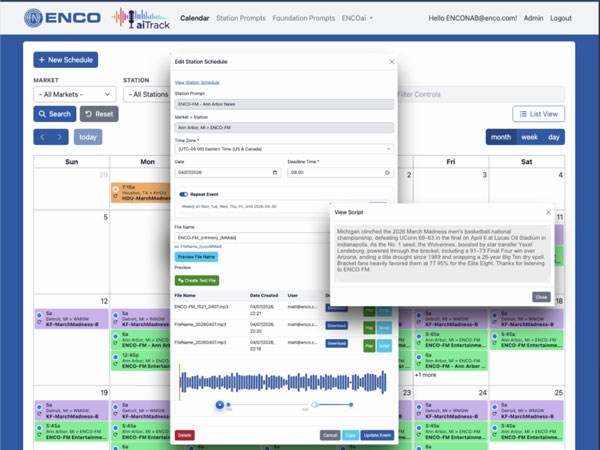
Task: Toggle the Repeat Event switch
Action: click(x=185, y=195)
